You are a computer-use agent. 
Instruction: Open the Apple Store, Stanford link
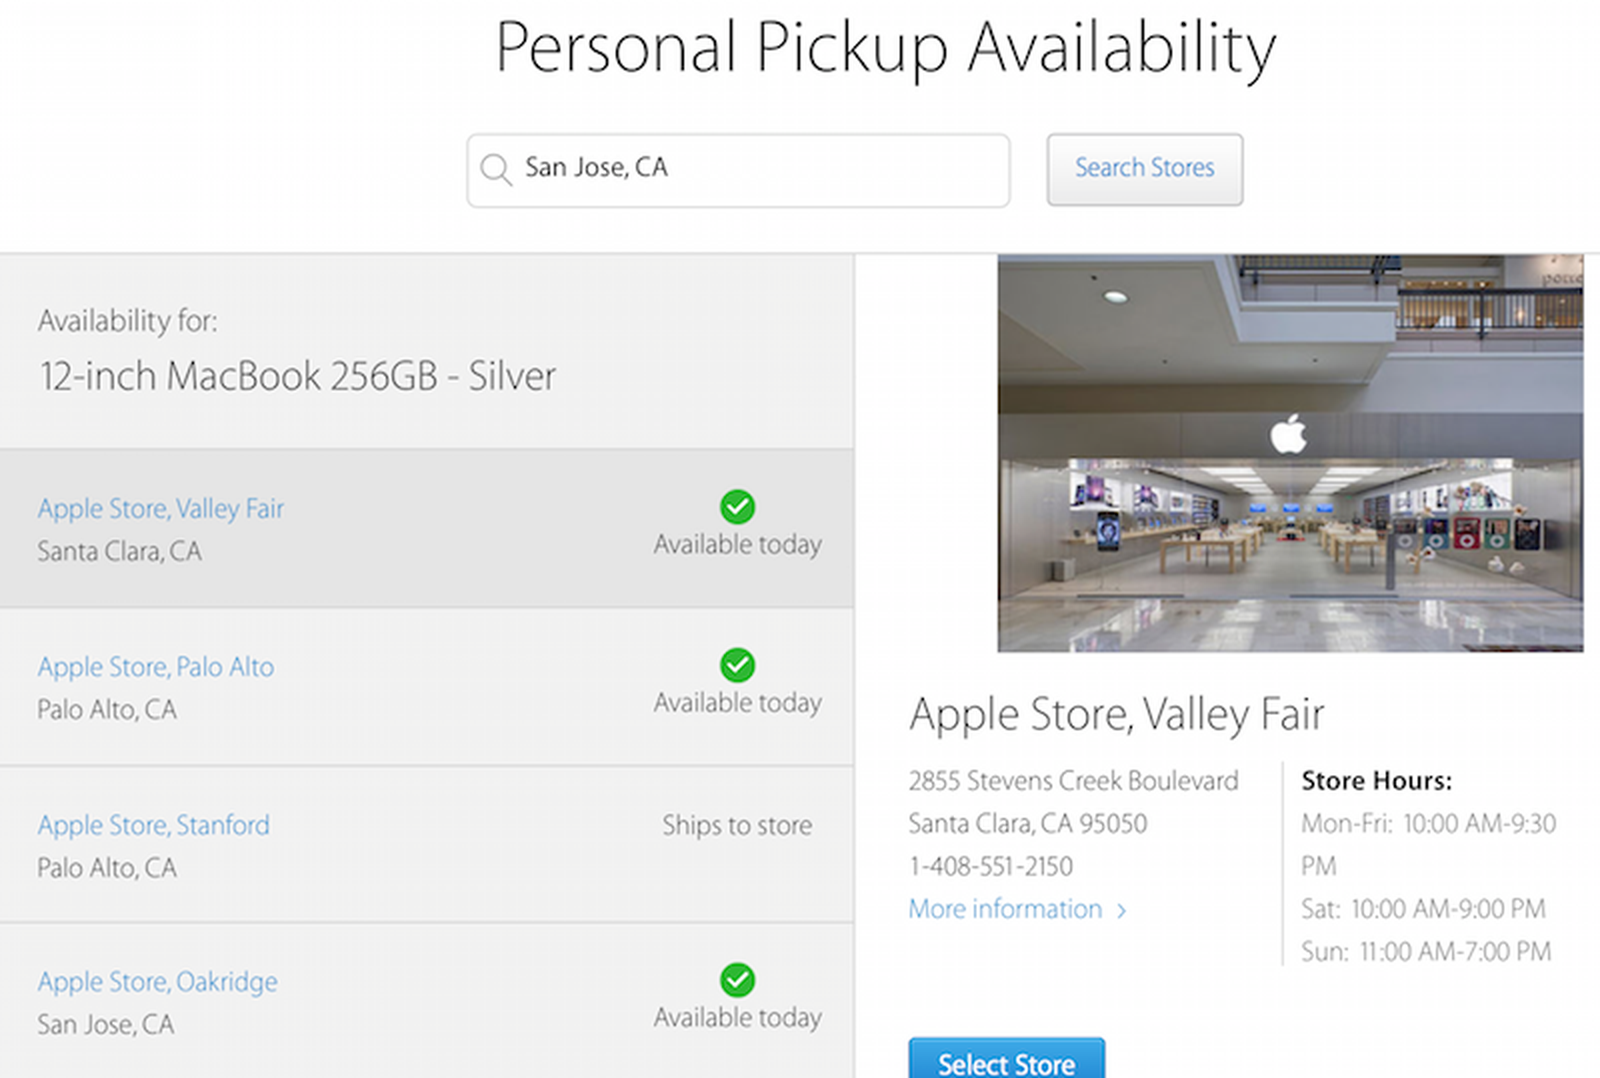[x=154, y=825]
